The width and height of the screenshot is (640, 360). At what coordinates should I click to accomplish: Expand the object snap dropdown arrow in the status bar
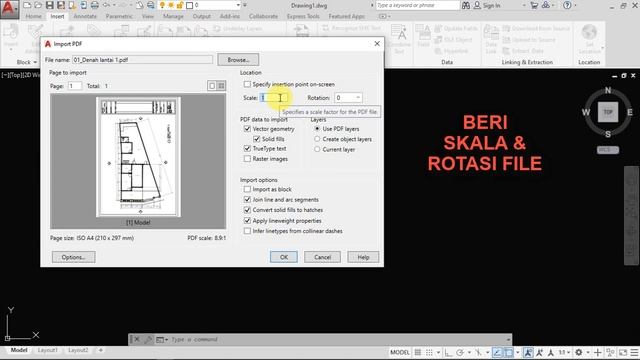(518, 352)
